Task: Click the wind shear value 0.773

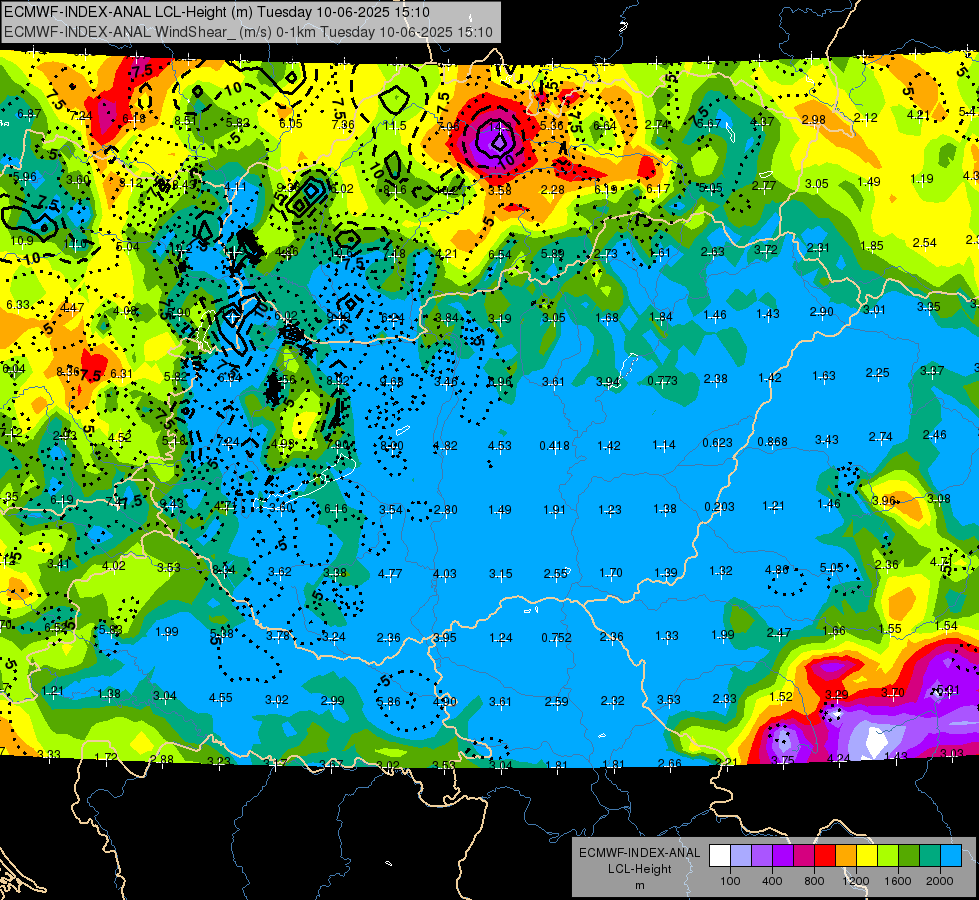Action: (662, 380)
